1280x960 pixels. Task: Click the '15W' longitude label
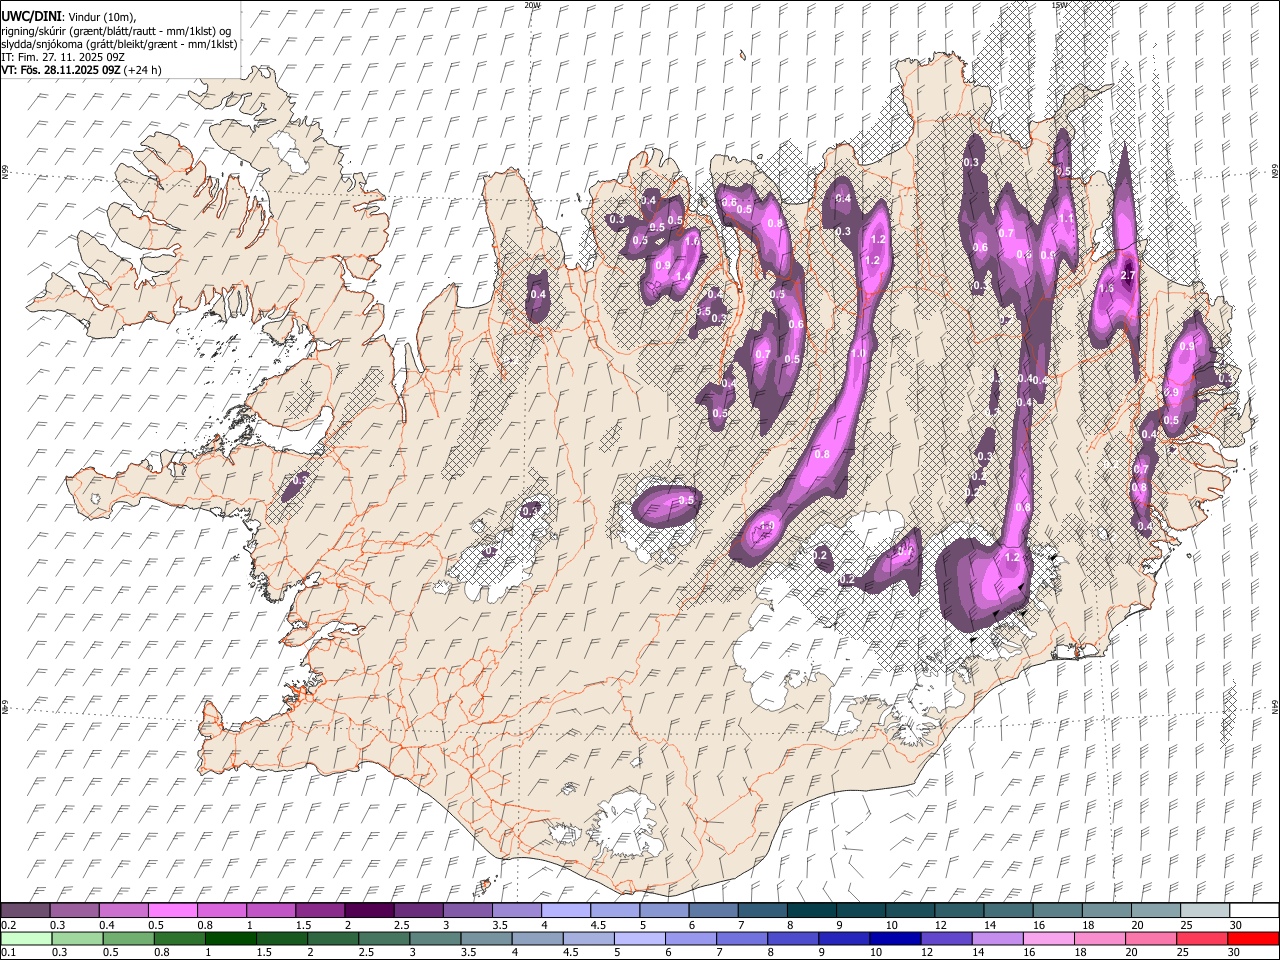(1059, 5)
